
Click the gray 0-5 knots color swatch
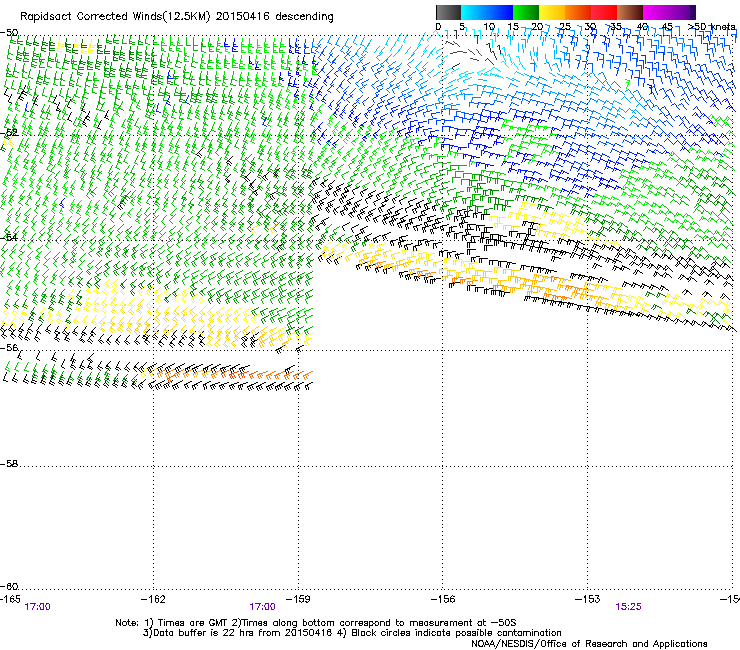(x=448, y=12)
